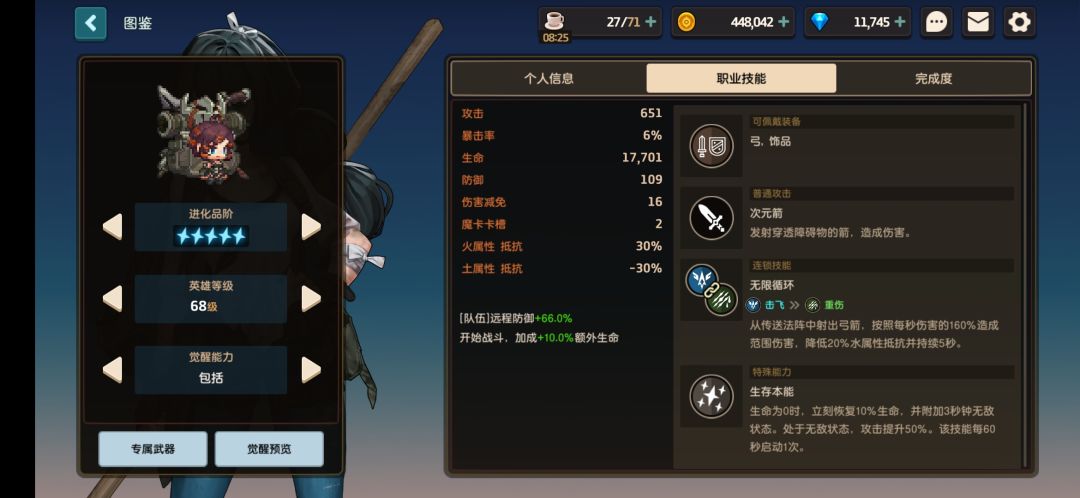The height and width of the screenshot is (498, 1080).
Task: Open the chat bubble icon
Action: [x=935, y=23]
